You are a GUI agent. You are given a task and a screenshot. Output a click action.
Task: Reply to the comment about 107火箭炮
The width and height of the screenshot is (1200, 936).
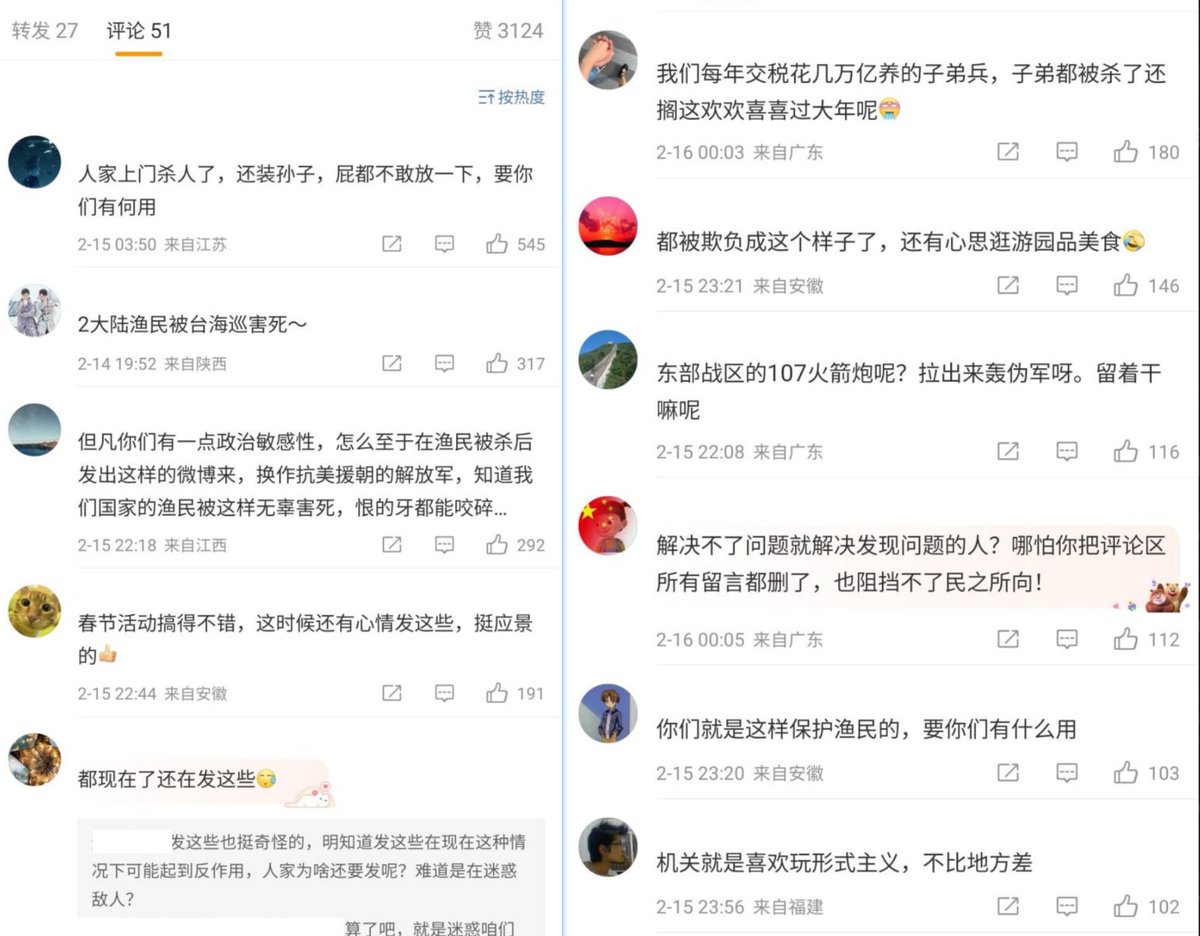1067,452
